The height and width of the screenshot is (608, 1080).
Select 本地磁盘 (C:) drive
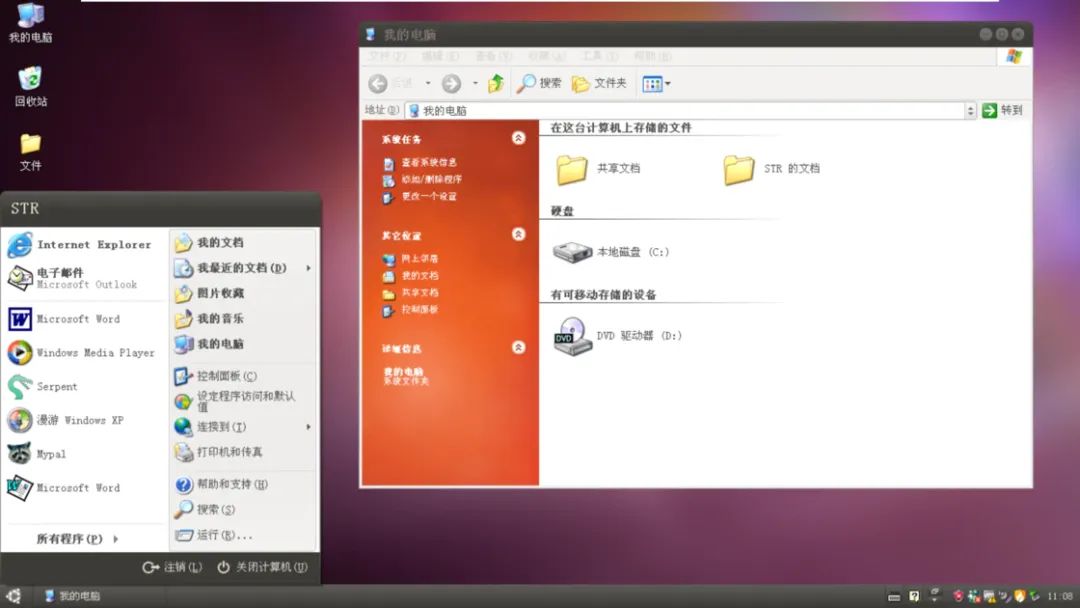pyautogui.click(x=610, y=252)
